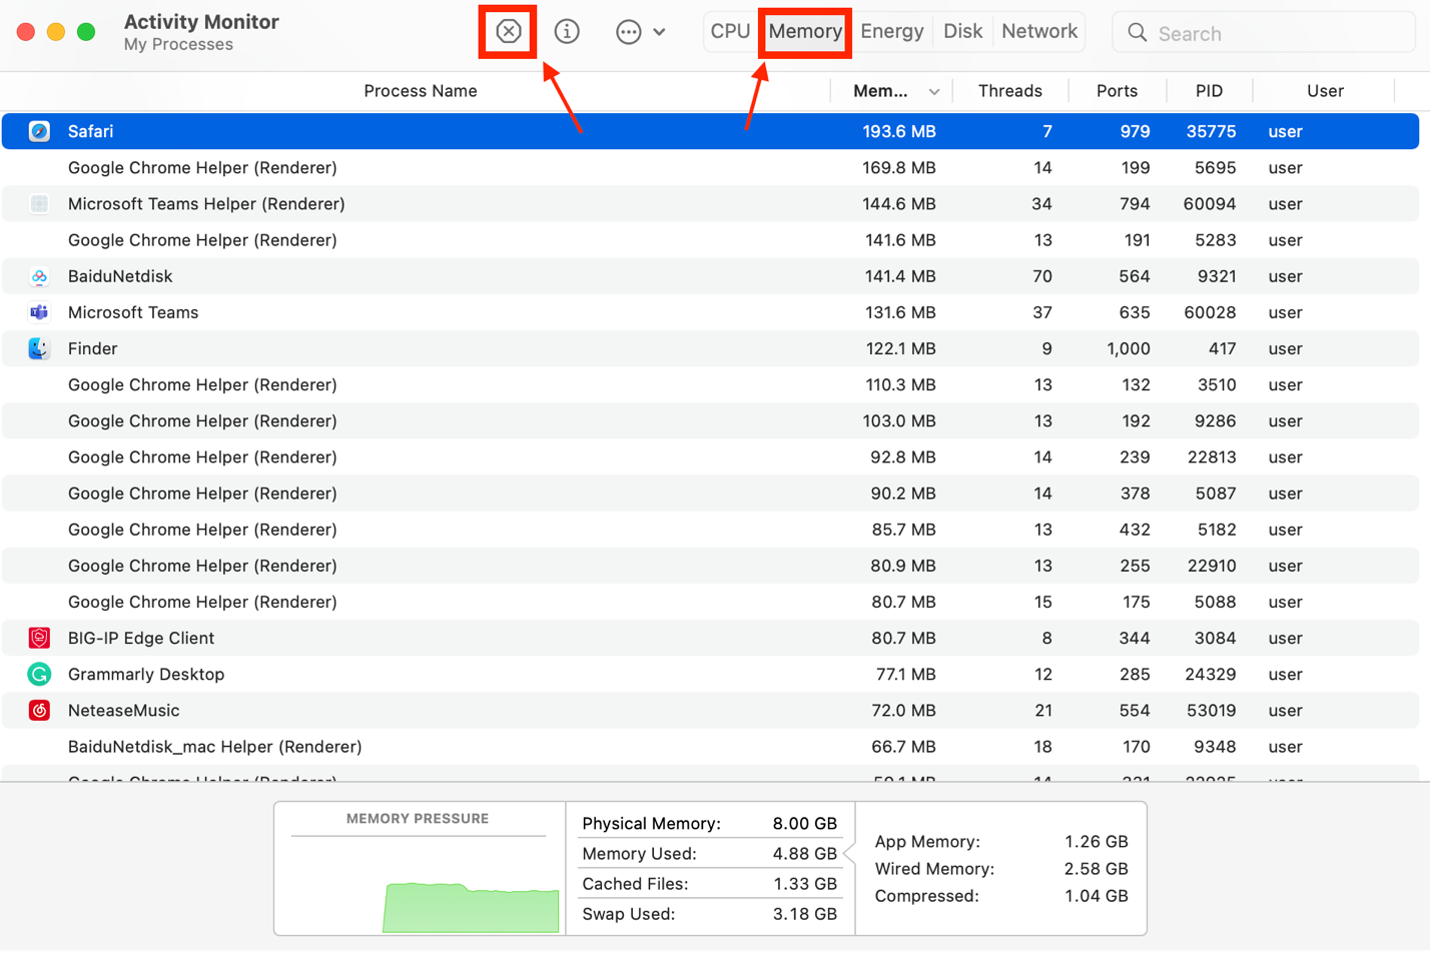
Task: Sort processes by PID column header
Action: tap(1208, 91)
